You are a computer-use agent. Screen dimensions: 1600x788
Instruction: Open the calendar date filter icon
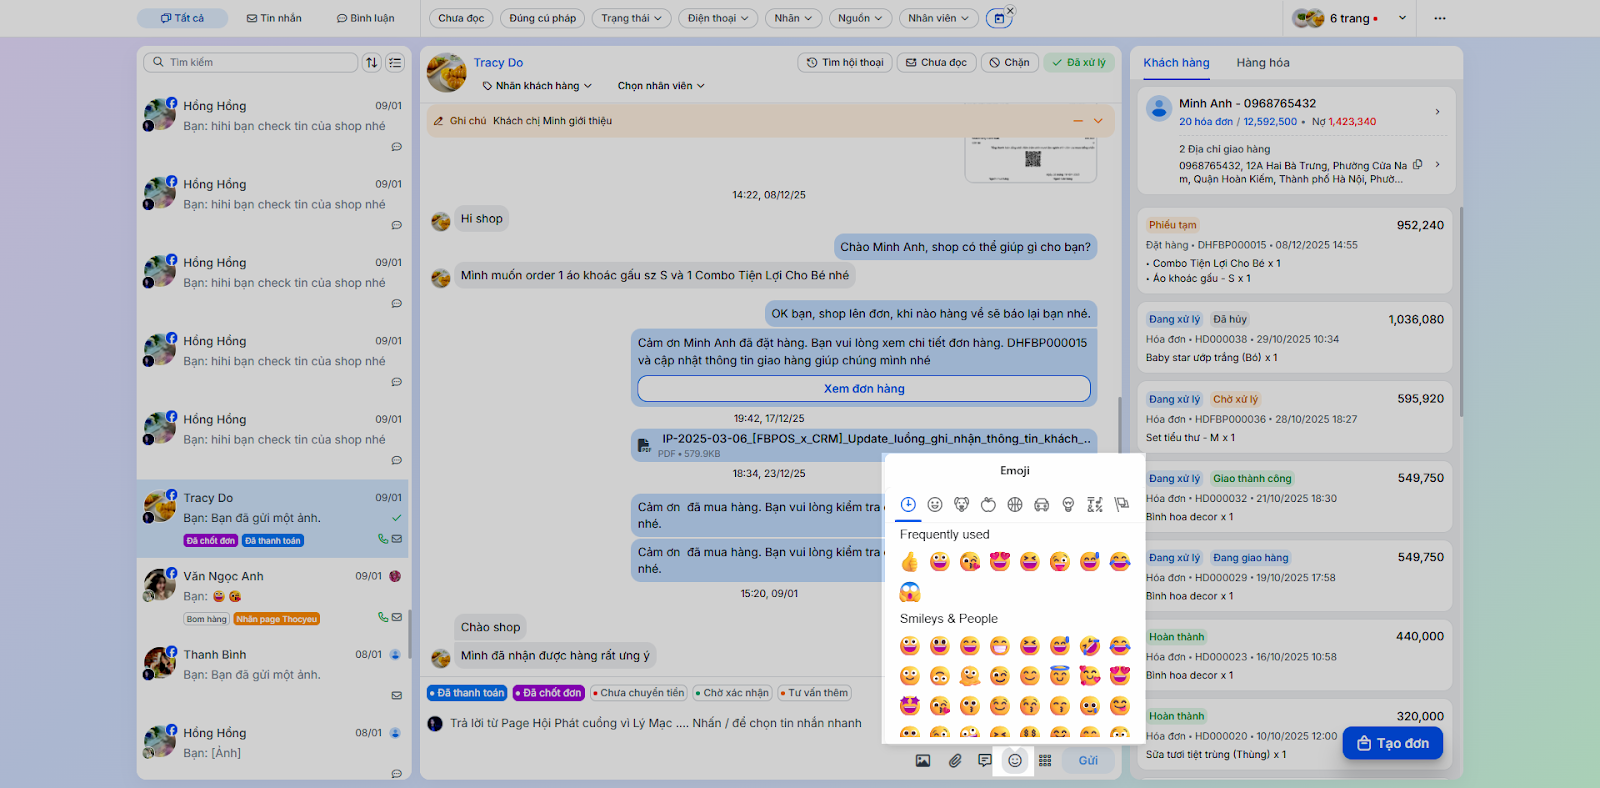pos(998,18)
